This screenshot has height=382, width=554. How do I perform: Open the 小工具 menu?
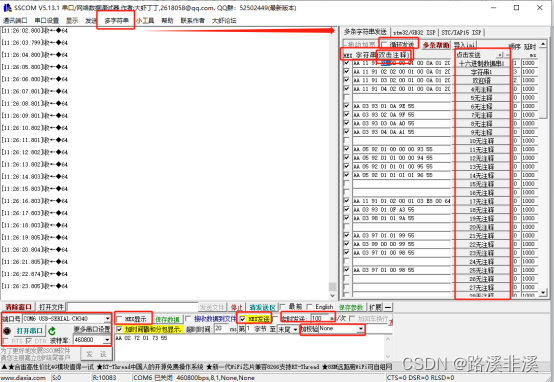(145, 20)
